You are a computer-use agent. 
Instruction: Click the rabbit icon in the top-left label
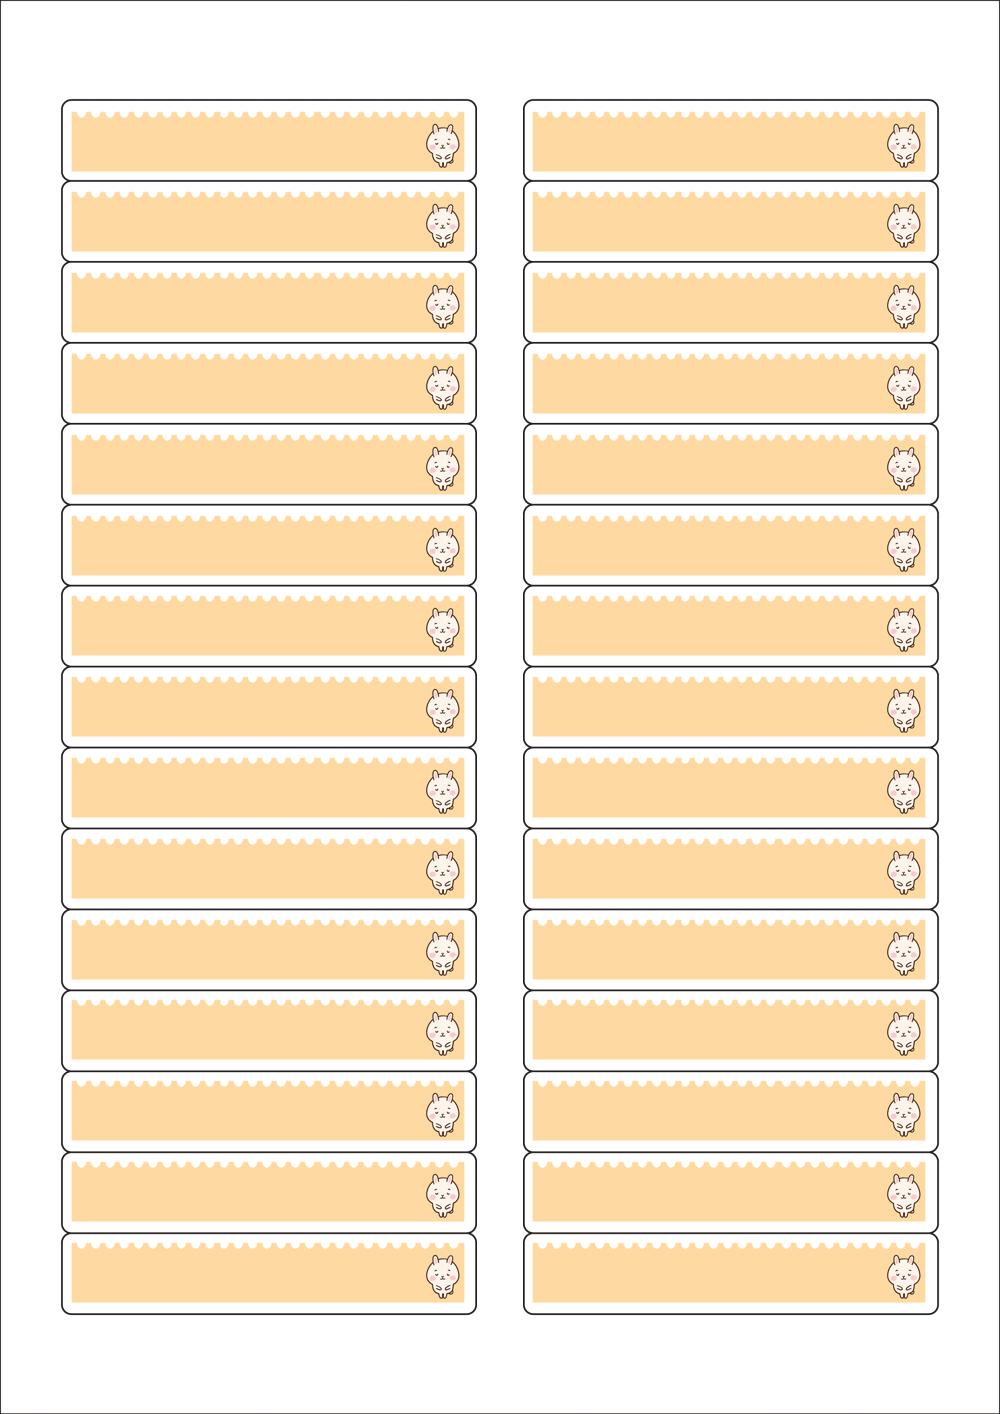tap(442, 146)
